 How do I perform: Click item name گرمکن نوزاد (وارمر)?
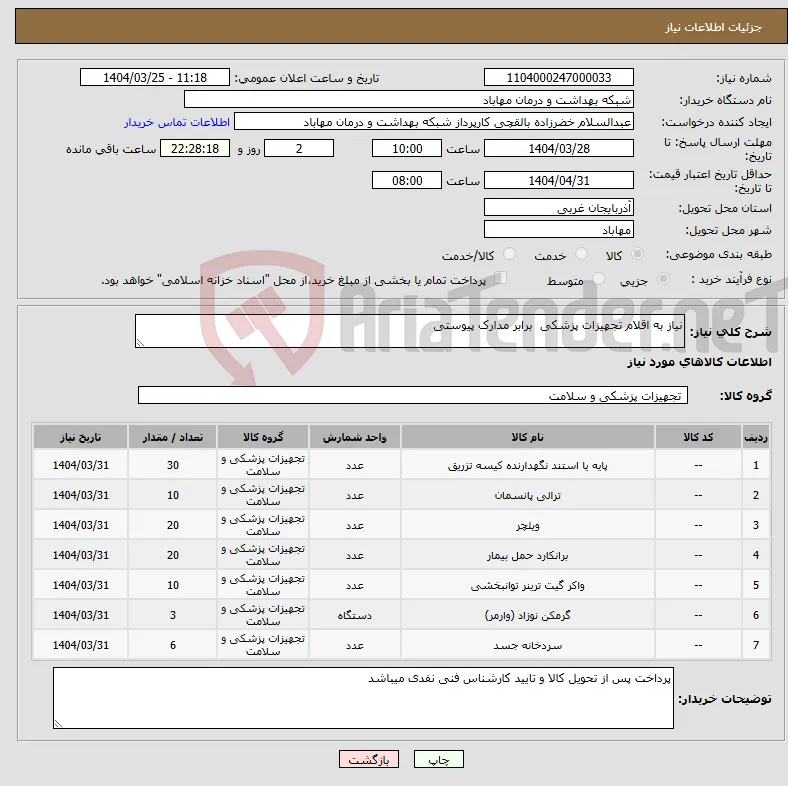click(x=528, y=615)
